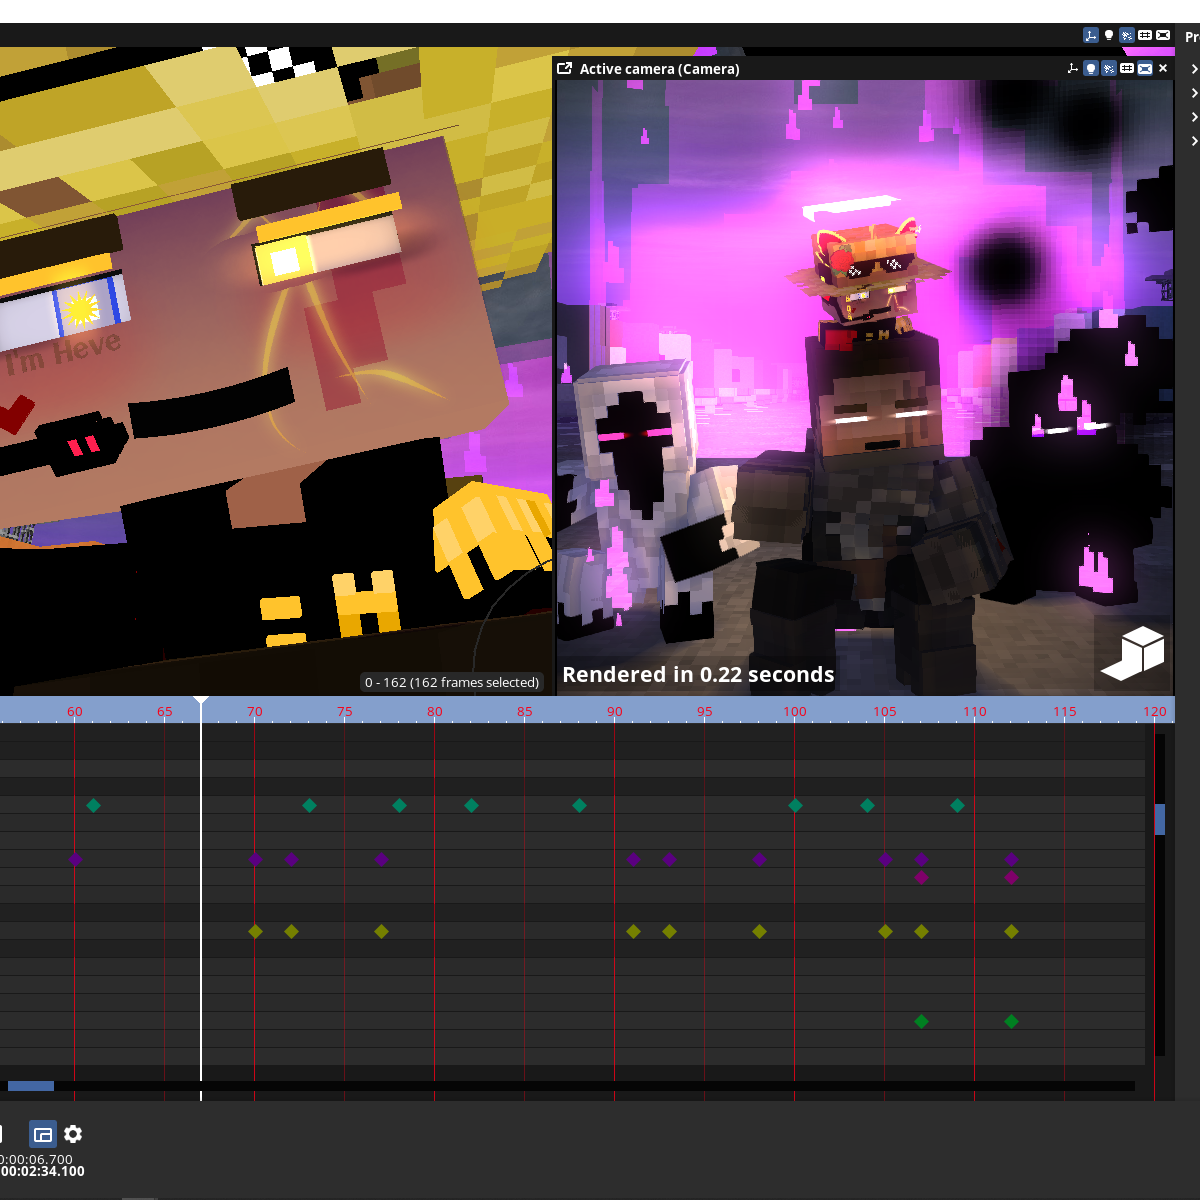Expand the topmost collapsed section in right panel
Image resolution: width=1200 pixels, height=1200 pixels.
click(1194, 69)
